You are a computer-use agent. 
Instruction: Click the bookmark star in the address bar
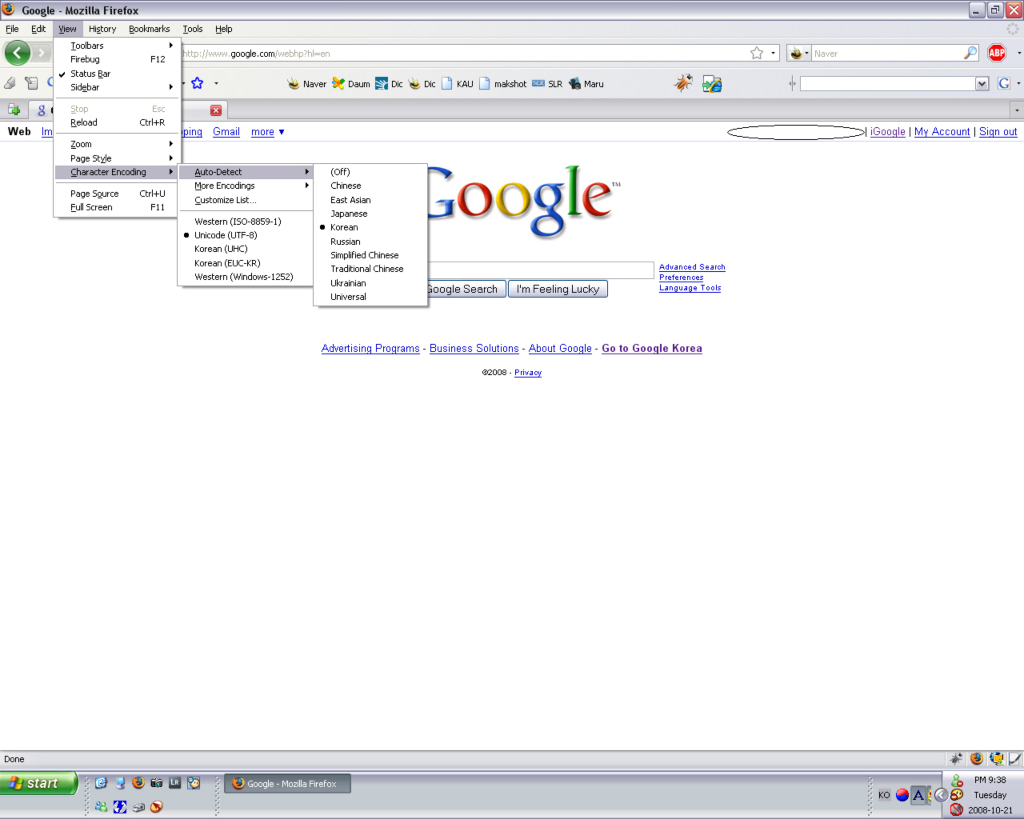[756, 54]
